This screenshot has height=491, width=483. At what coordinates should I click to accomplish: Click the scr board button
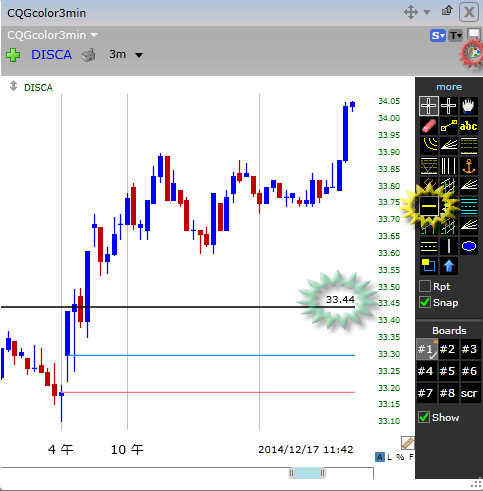pos(469,393)
